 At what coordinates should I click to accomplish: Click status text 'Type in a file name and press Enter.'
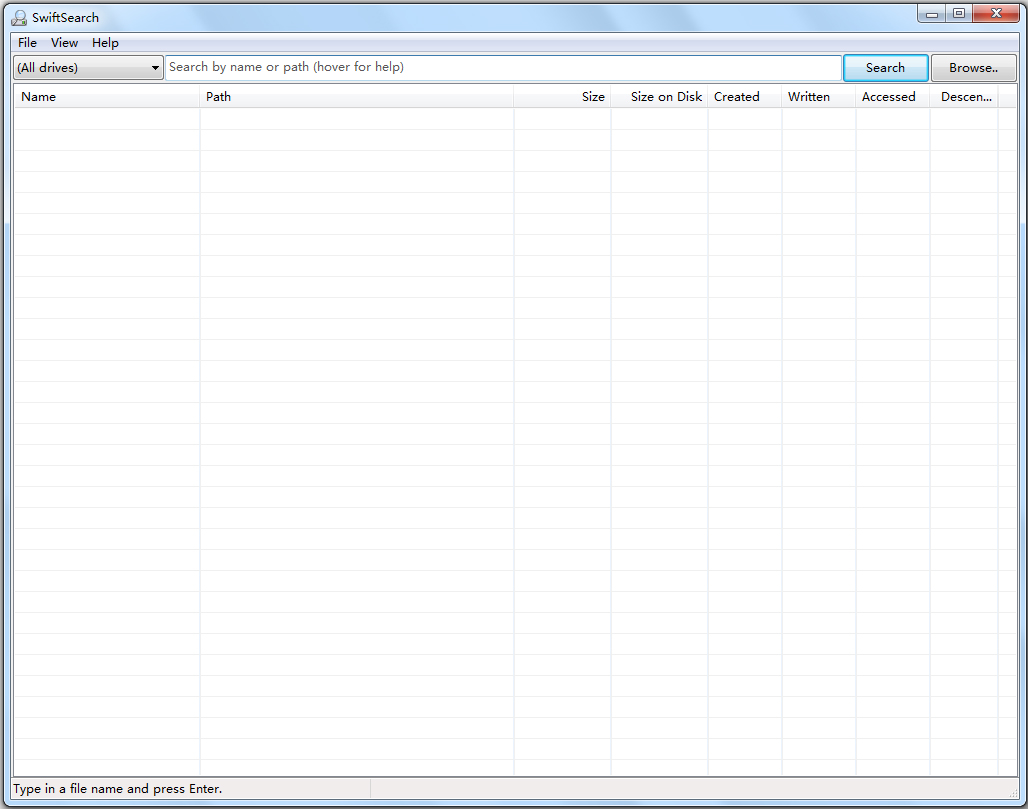[118, 789]
